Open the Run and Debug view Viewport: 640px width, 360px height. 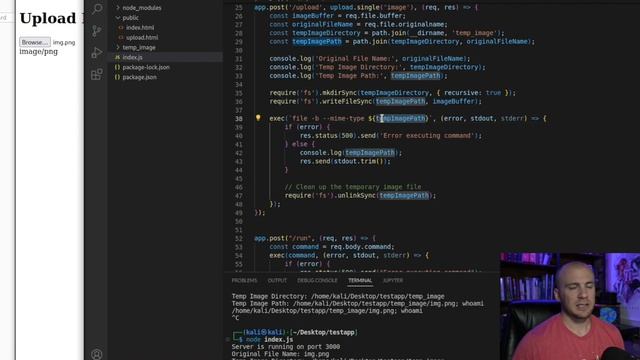tap(97, 53)
